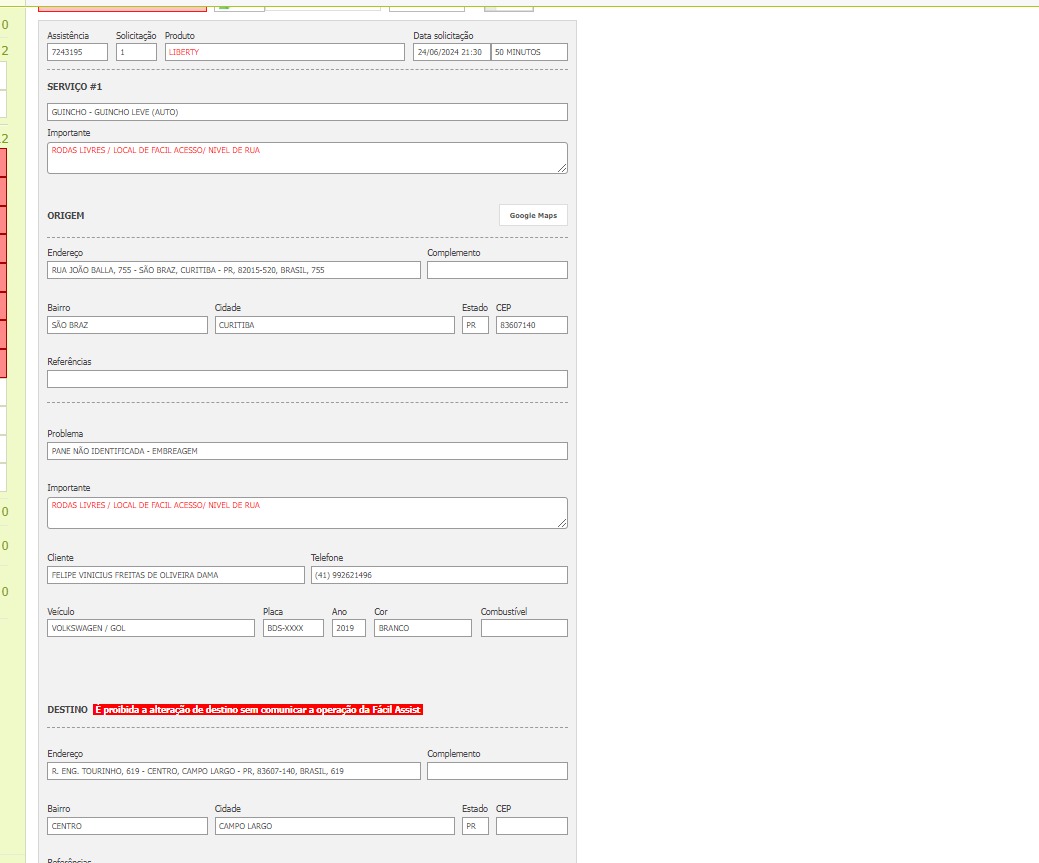Screen dimensions: 1039x863
Task: Click the origin Estado field next to CURITIBA
Action: point(475,325)
